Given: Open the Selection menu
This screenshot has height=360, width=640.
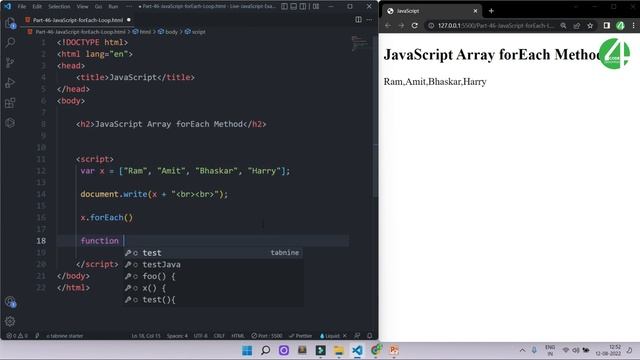Looking at the screenshot, I should 59,7.
